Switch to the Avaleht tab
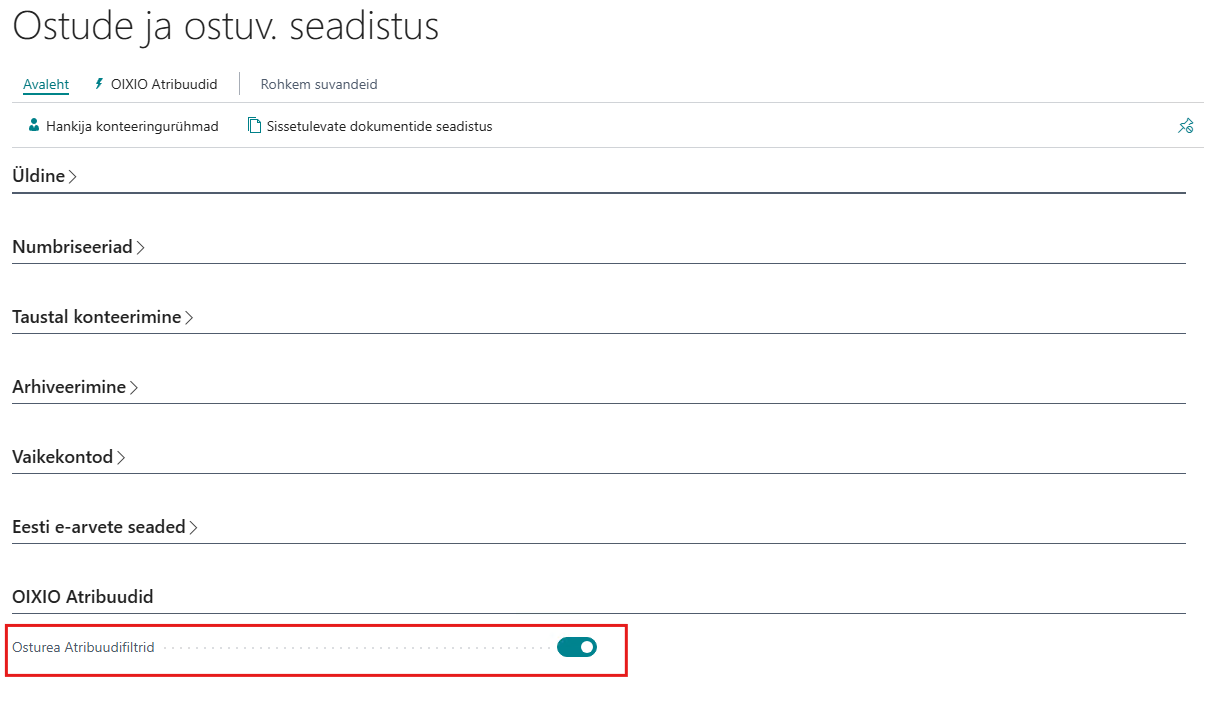The width and height of the screenshot is (1208, 701). [46, 84]
